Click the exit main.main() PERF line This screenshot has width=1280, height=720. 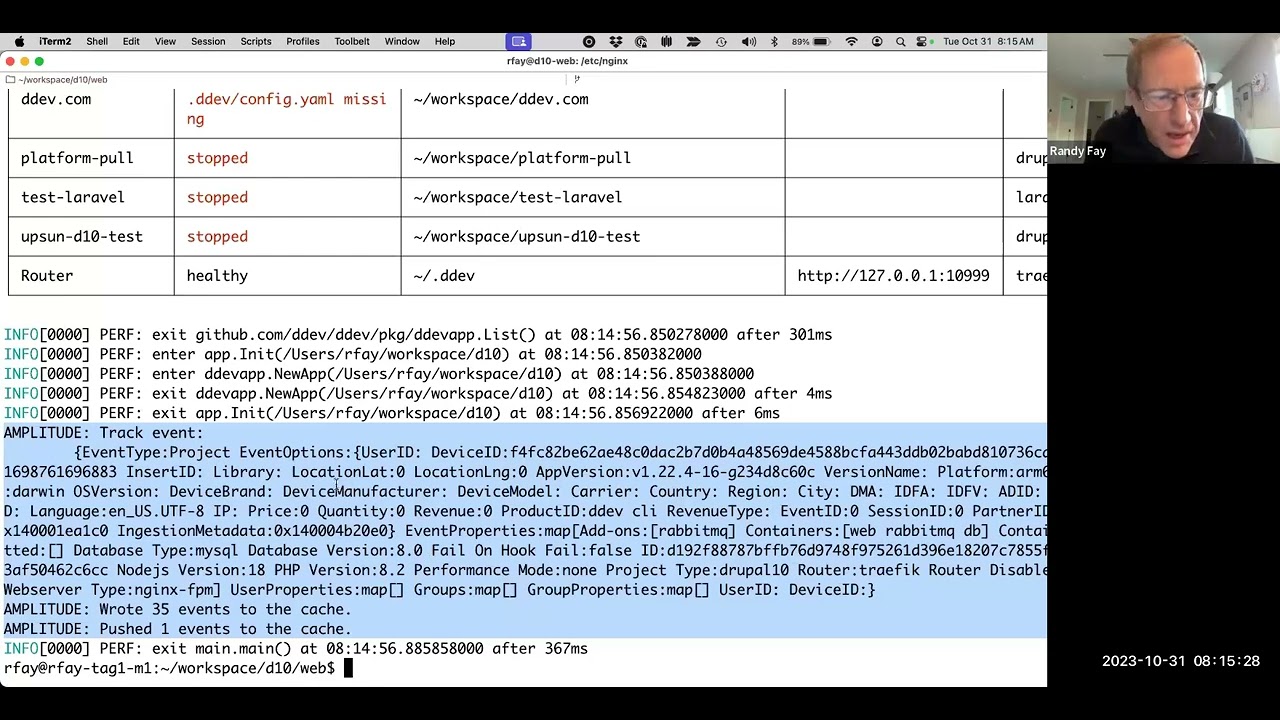point(296,649)
